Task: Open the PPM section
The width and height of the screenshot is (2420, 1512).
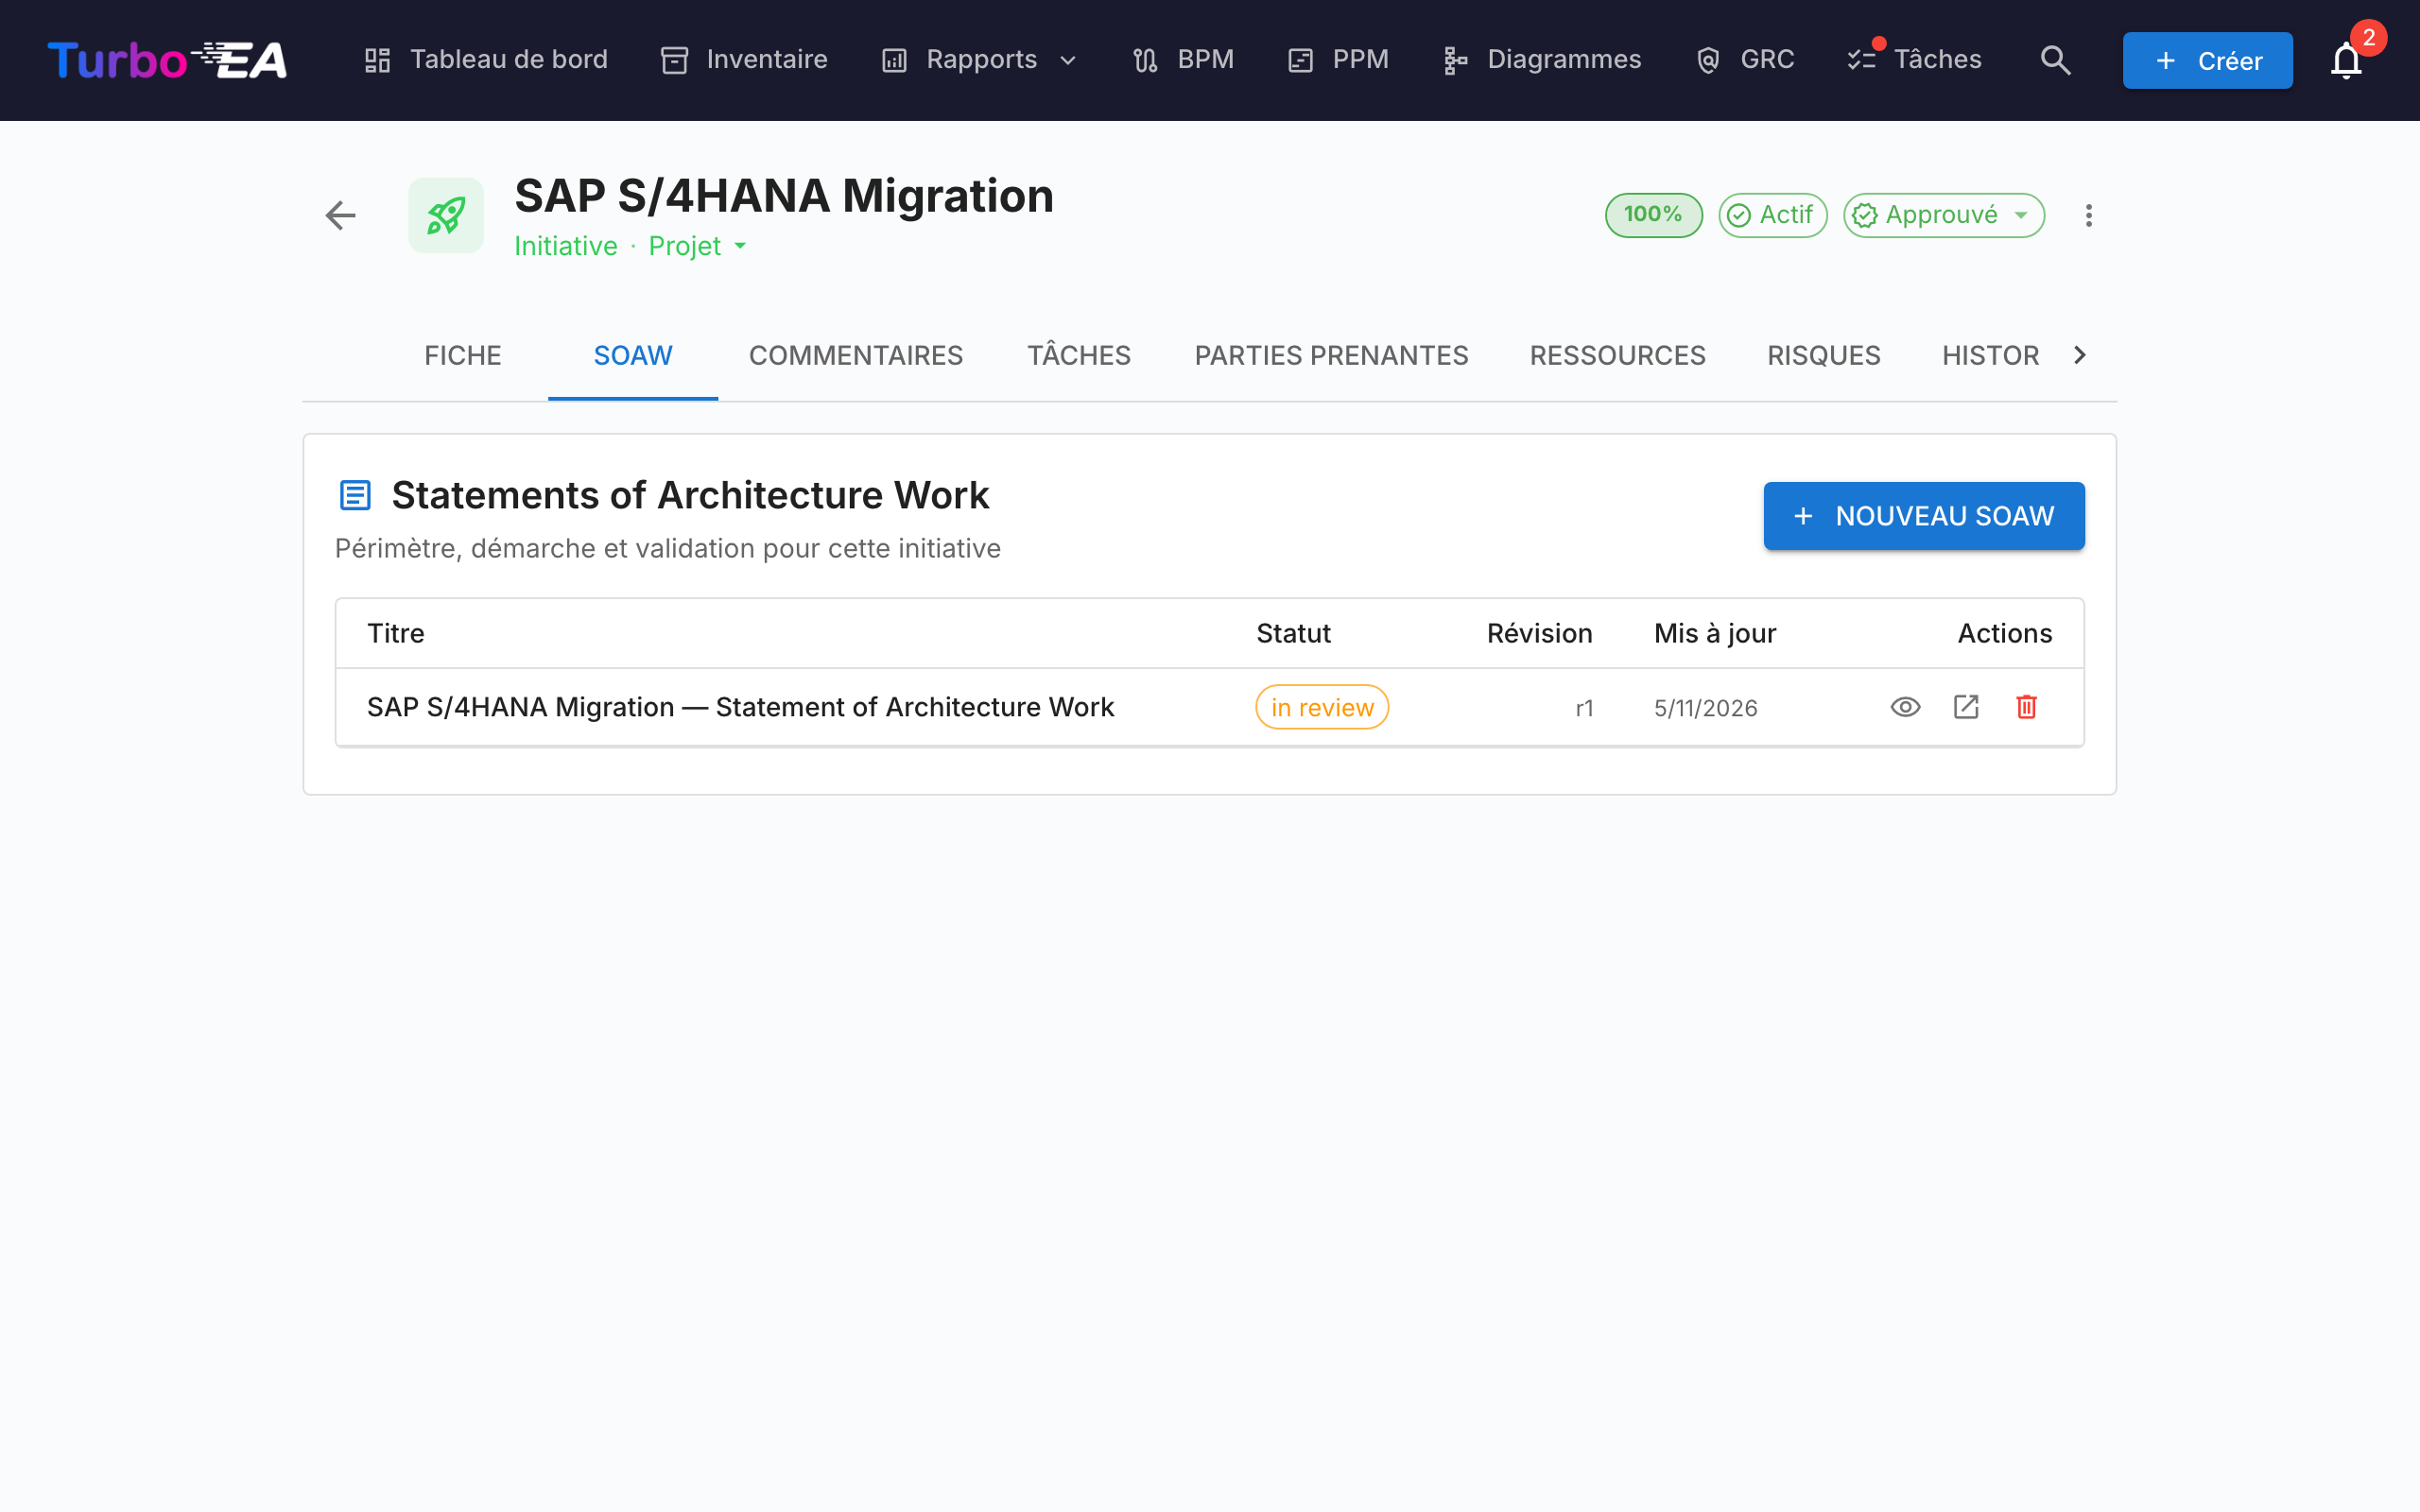Action: 1338,60
